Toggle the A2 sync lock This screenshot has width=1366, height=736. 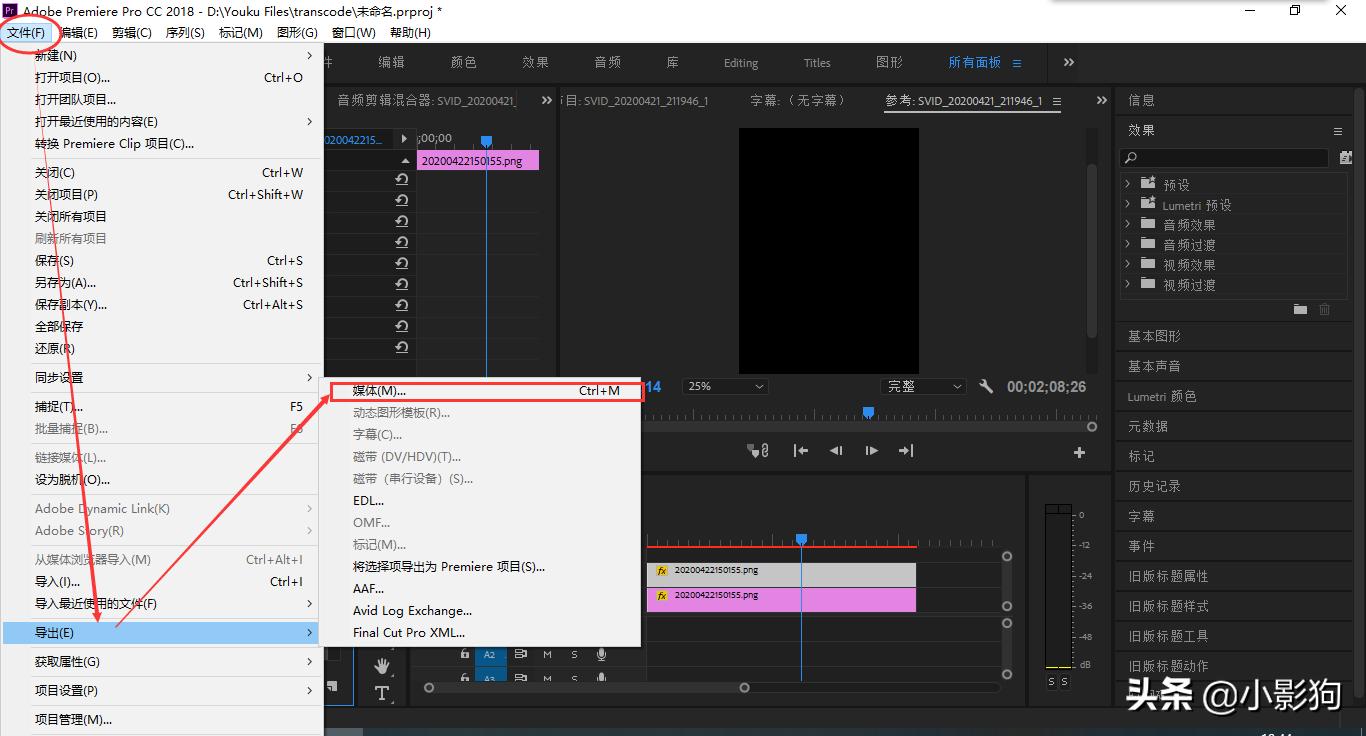click(x=521, y=654)
